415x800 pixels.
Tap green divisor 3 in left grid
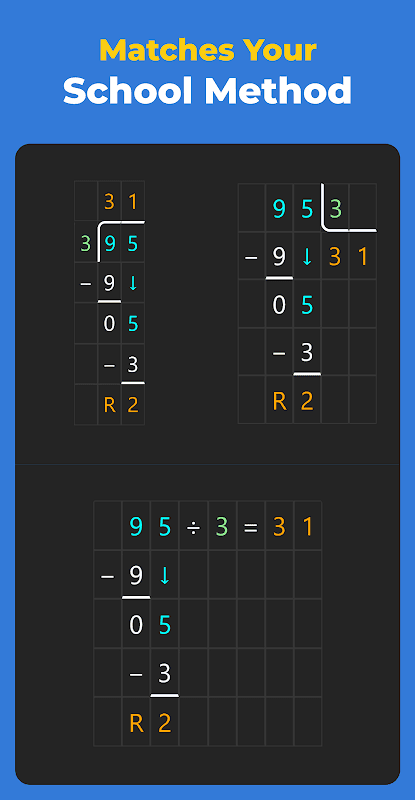tap(86, 244)
